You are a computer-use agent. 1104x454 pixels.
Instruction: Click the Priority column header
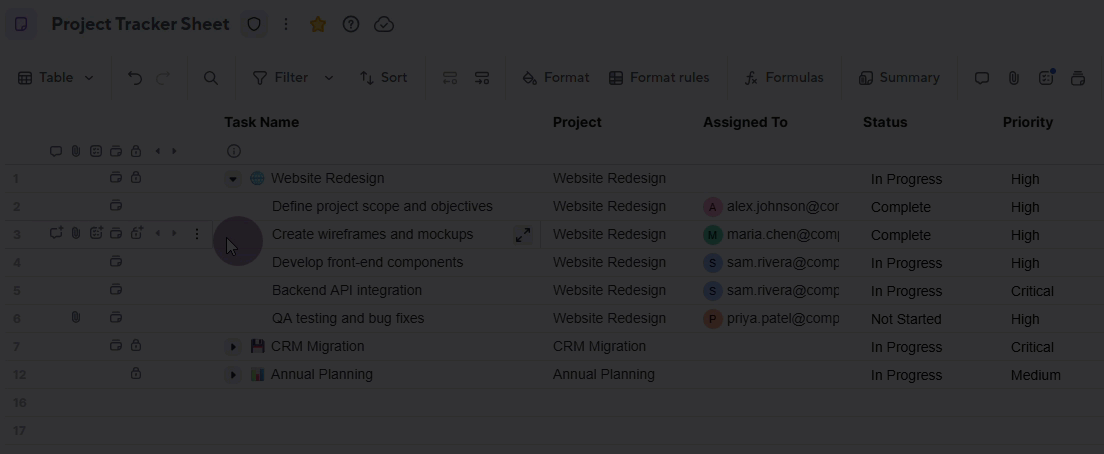click(x=1027, y=122)
